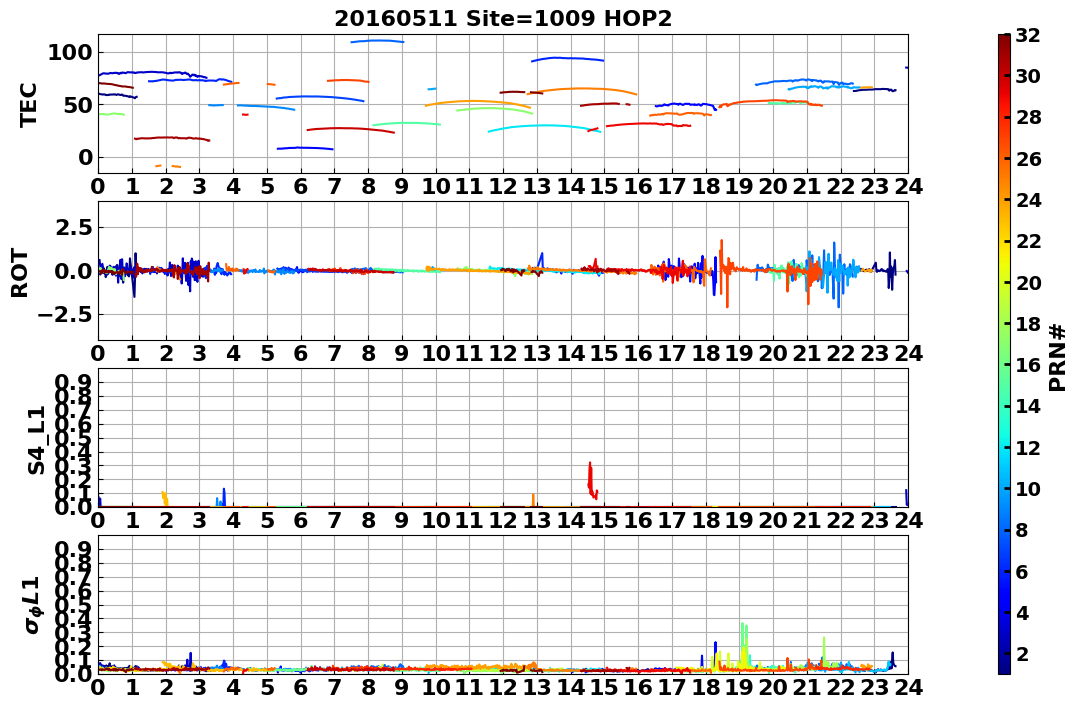Click colorbar tick label "26"
Image resolution: width=1077 pixels, height=709 pixels.
tap(1028, 159)
